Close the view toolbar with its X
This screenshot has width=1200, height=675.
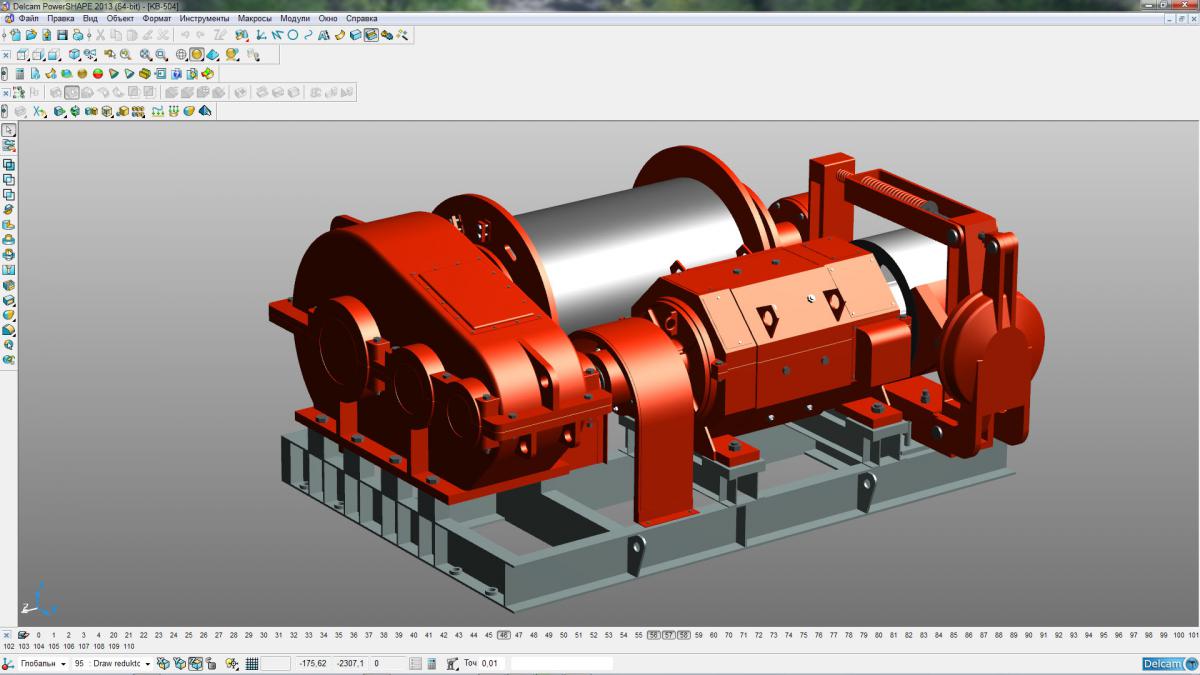tap(6, 55)
